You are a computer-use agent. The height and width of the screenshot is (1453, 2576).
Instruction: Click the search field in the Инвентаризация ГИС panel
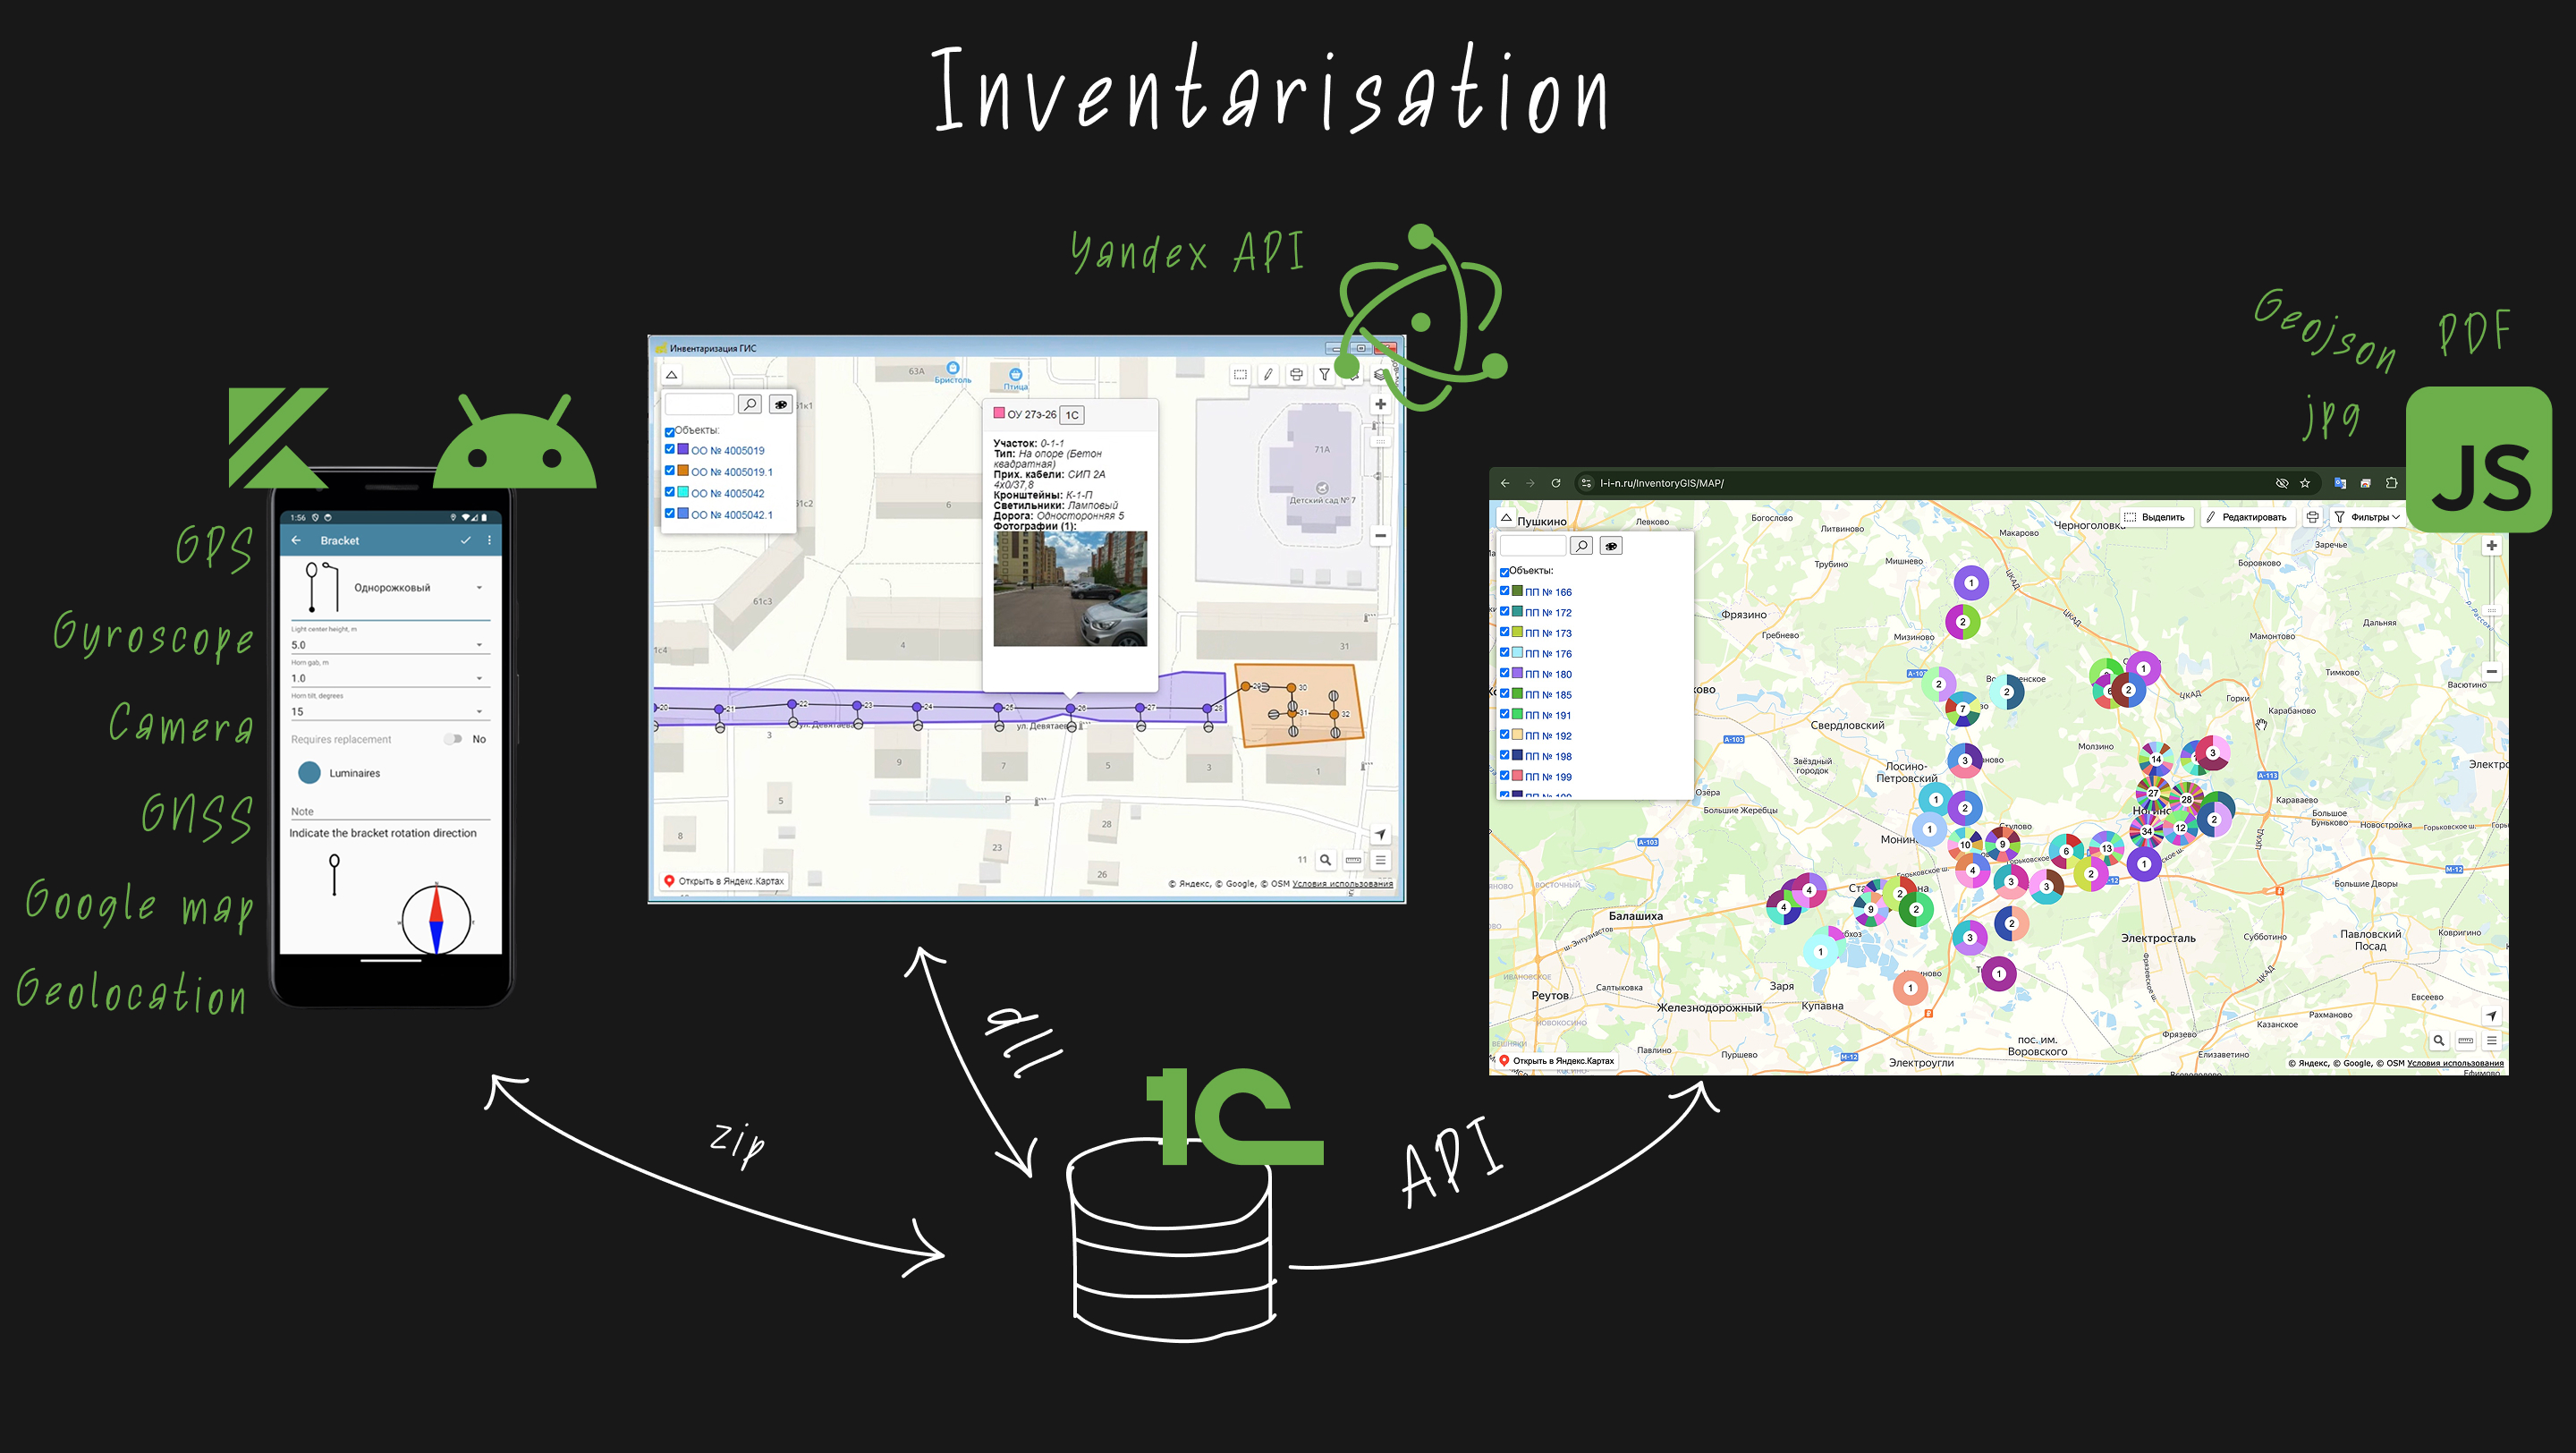point(699,404)
